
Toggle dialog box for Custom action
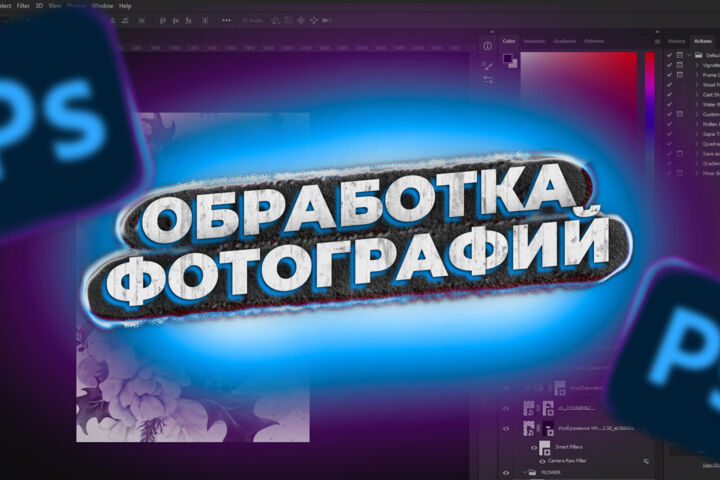tap(680, 114)
